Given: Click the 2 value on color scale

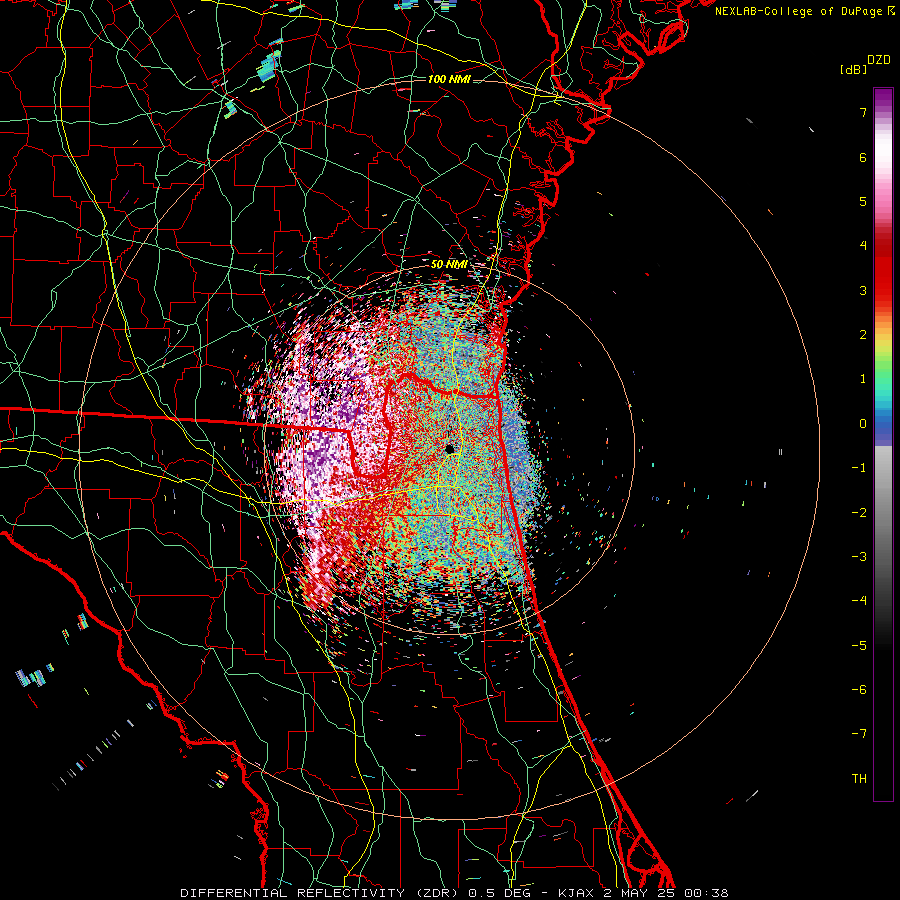Looking at the screenshot, I should pyautogui.click(x=863, y=335).
